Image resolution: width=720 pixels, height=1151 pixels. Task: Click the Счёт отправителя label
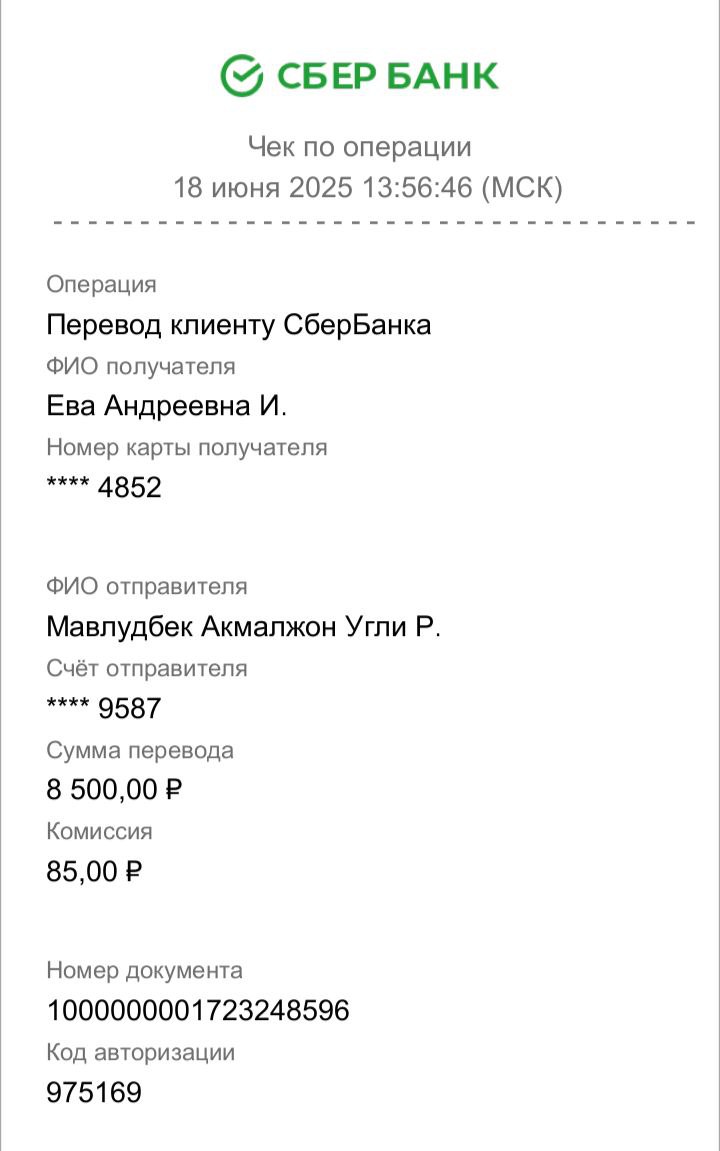pyautogui.click(x=147, y=668)
